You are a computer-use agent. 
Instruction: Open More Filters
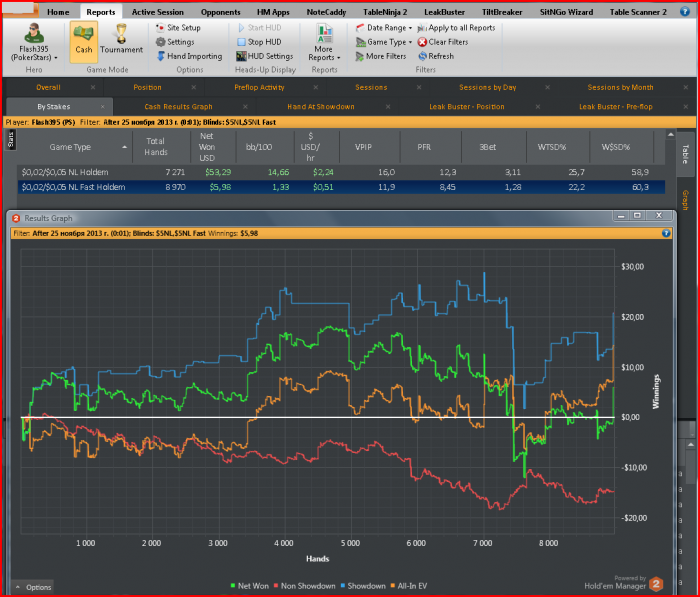(x=381, y=56)
